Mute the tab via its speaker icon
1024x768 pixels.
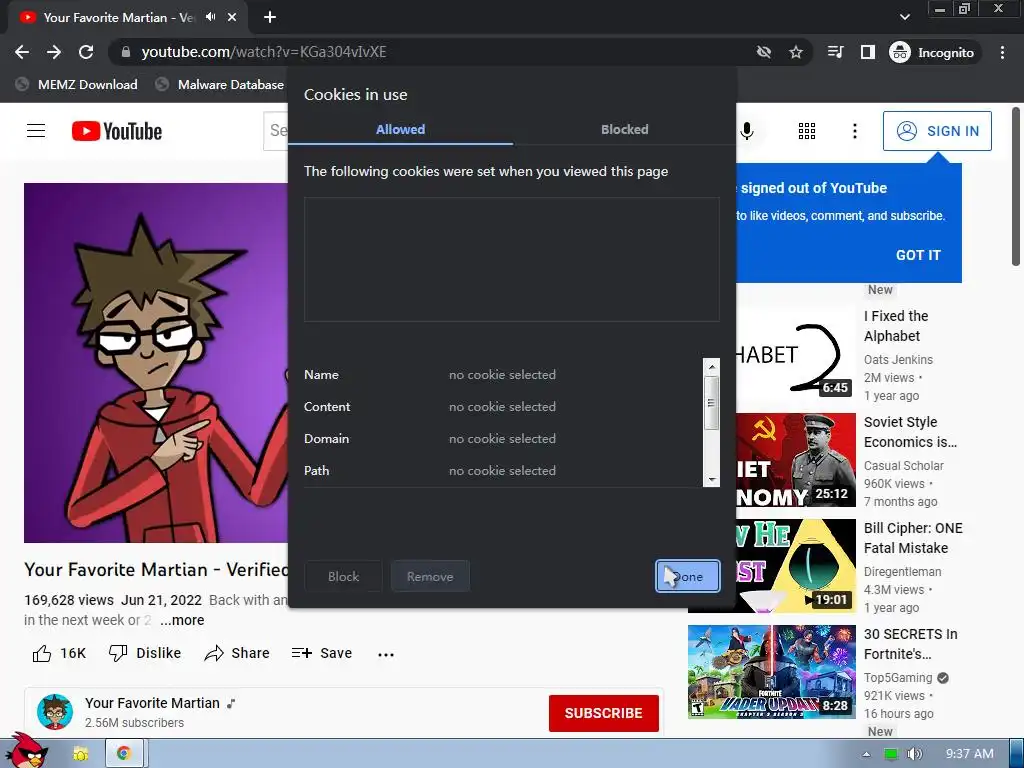tap(210, 17)
